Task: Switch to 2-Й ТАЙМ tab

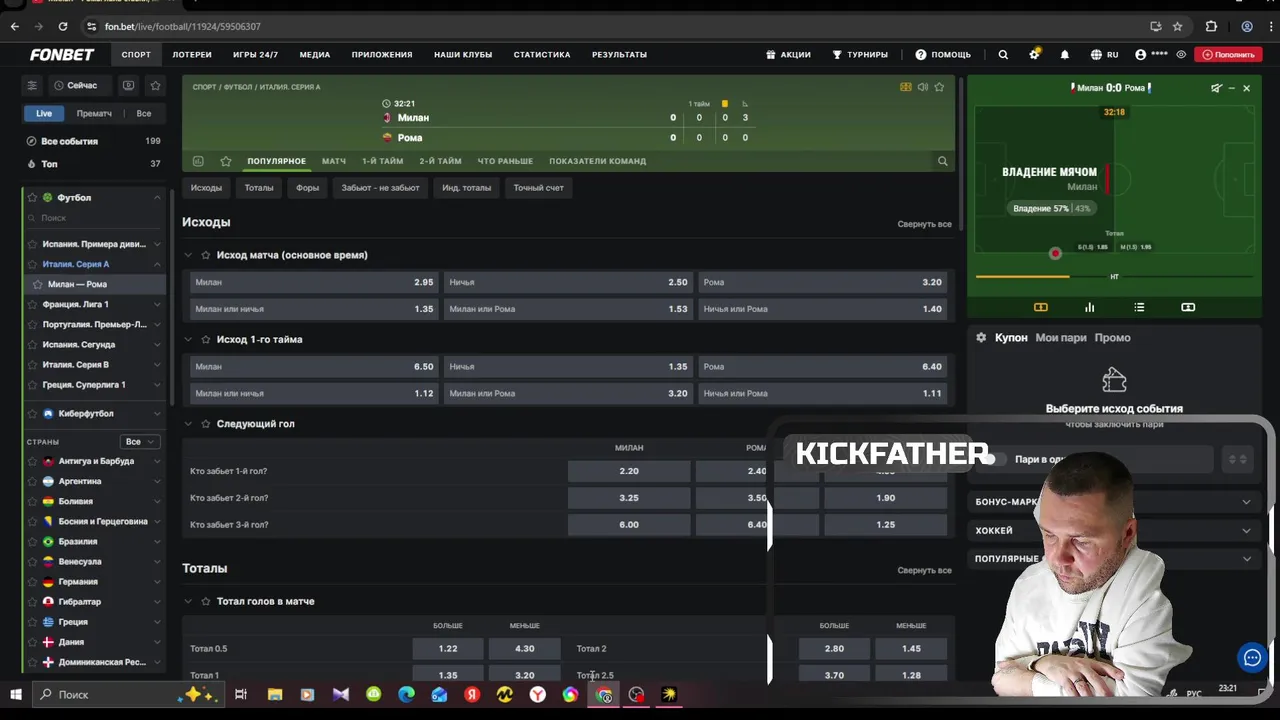Action: click(441, 161)
